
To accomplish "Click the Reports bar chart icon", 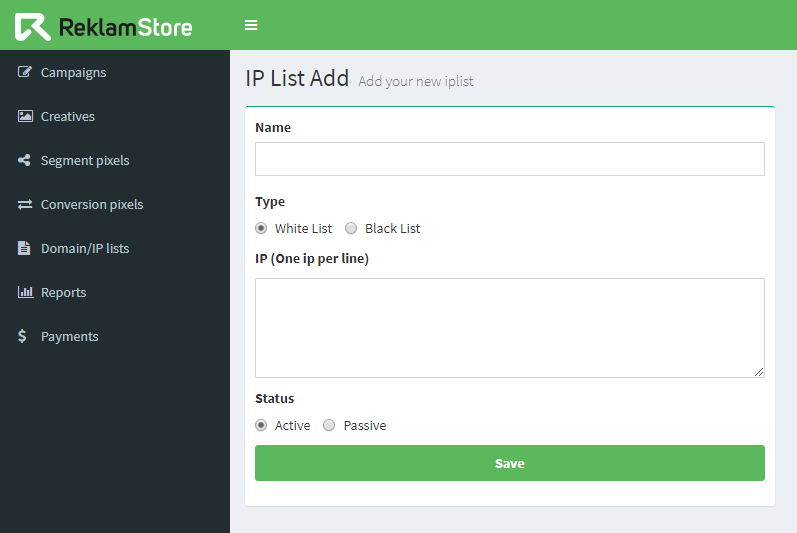I will pos(25,292).
